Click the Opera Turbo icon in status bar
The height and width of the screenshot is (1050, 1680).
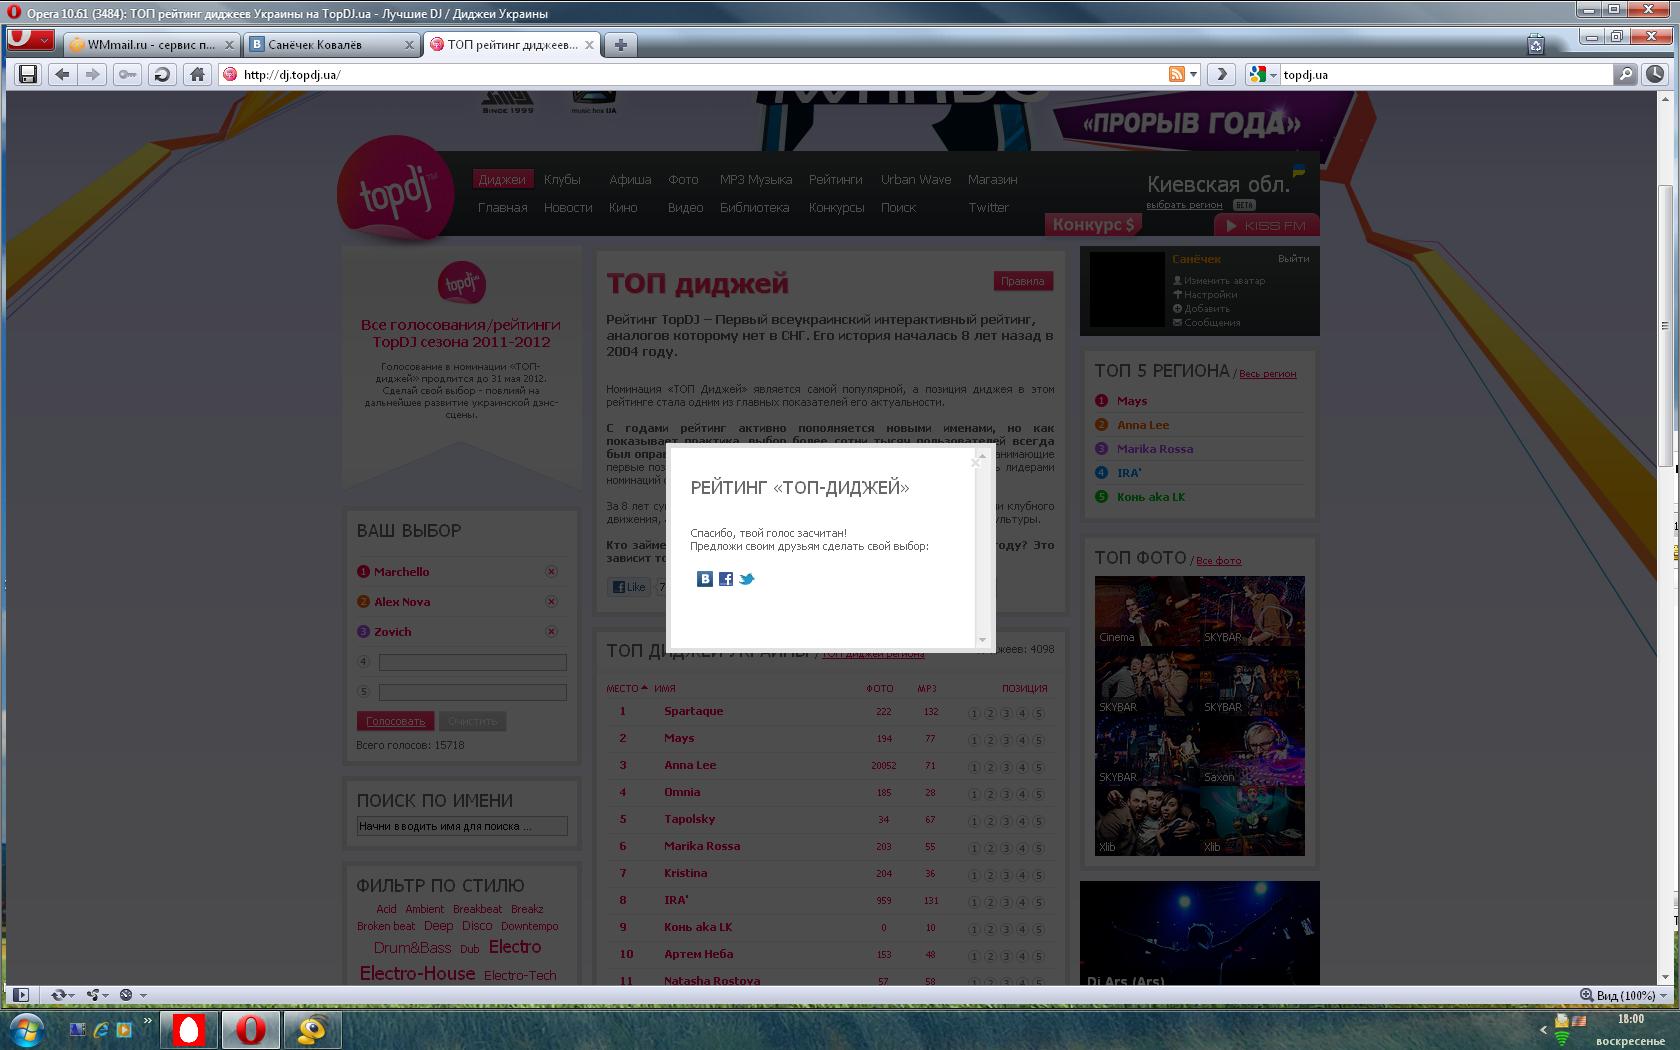126,995
